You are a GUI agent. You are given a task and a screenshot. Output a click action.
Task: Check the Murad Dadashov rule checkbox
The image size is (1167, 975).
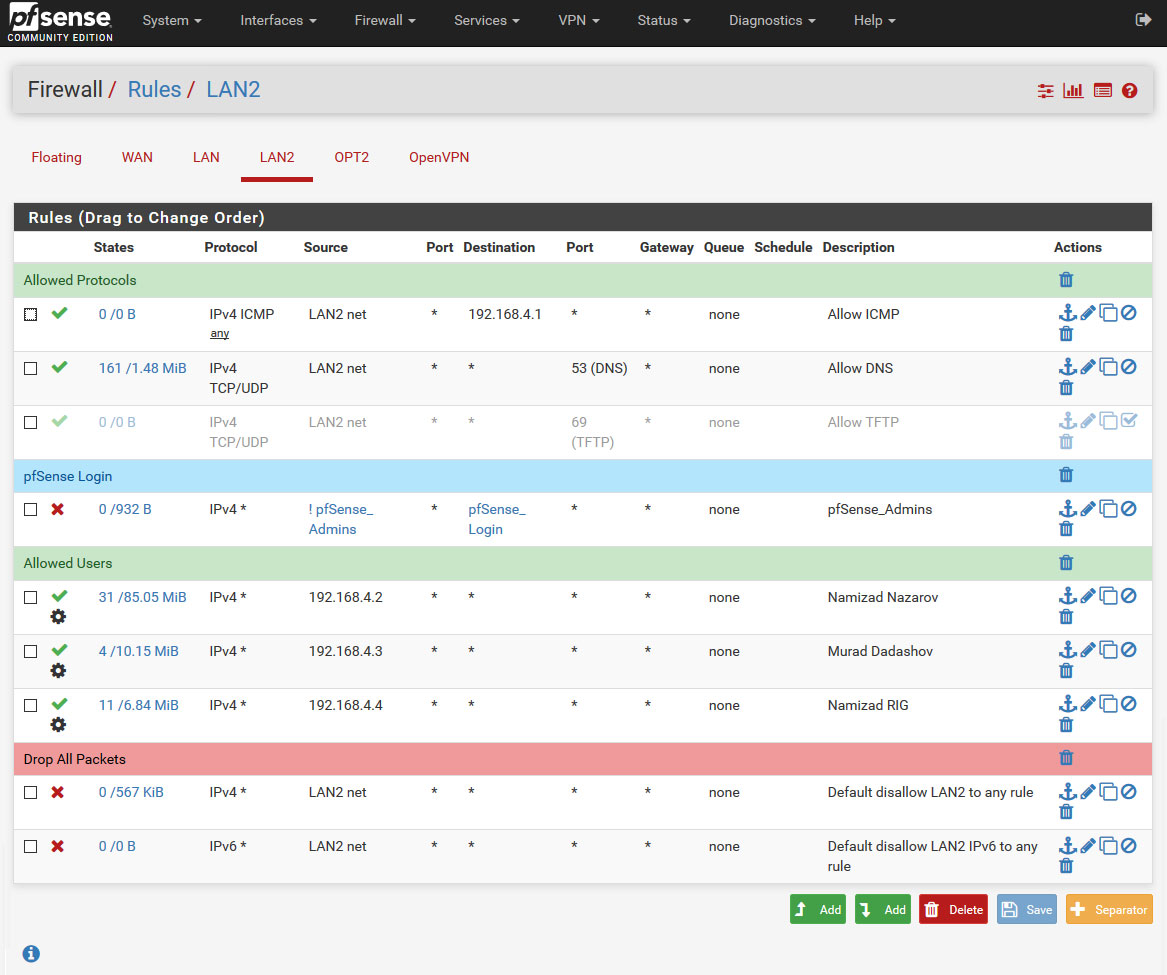pos(31,651)
